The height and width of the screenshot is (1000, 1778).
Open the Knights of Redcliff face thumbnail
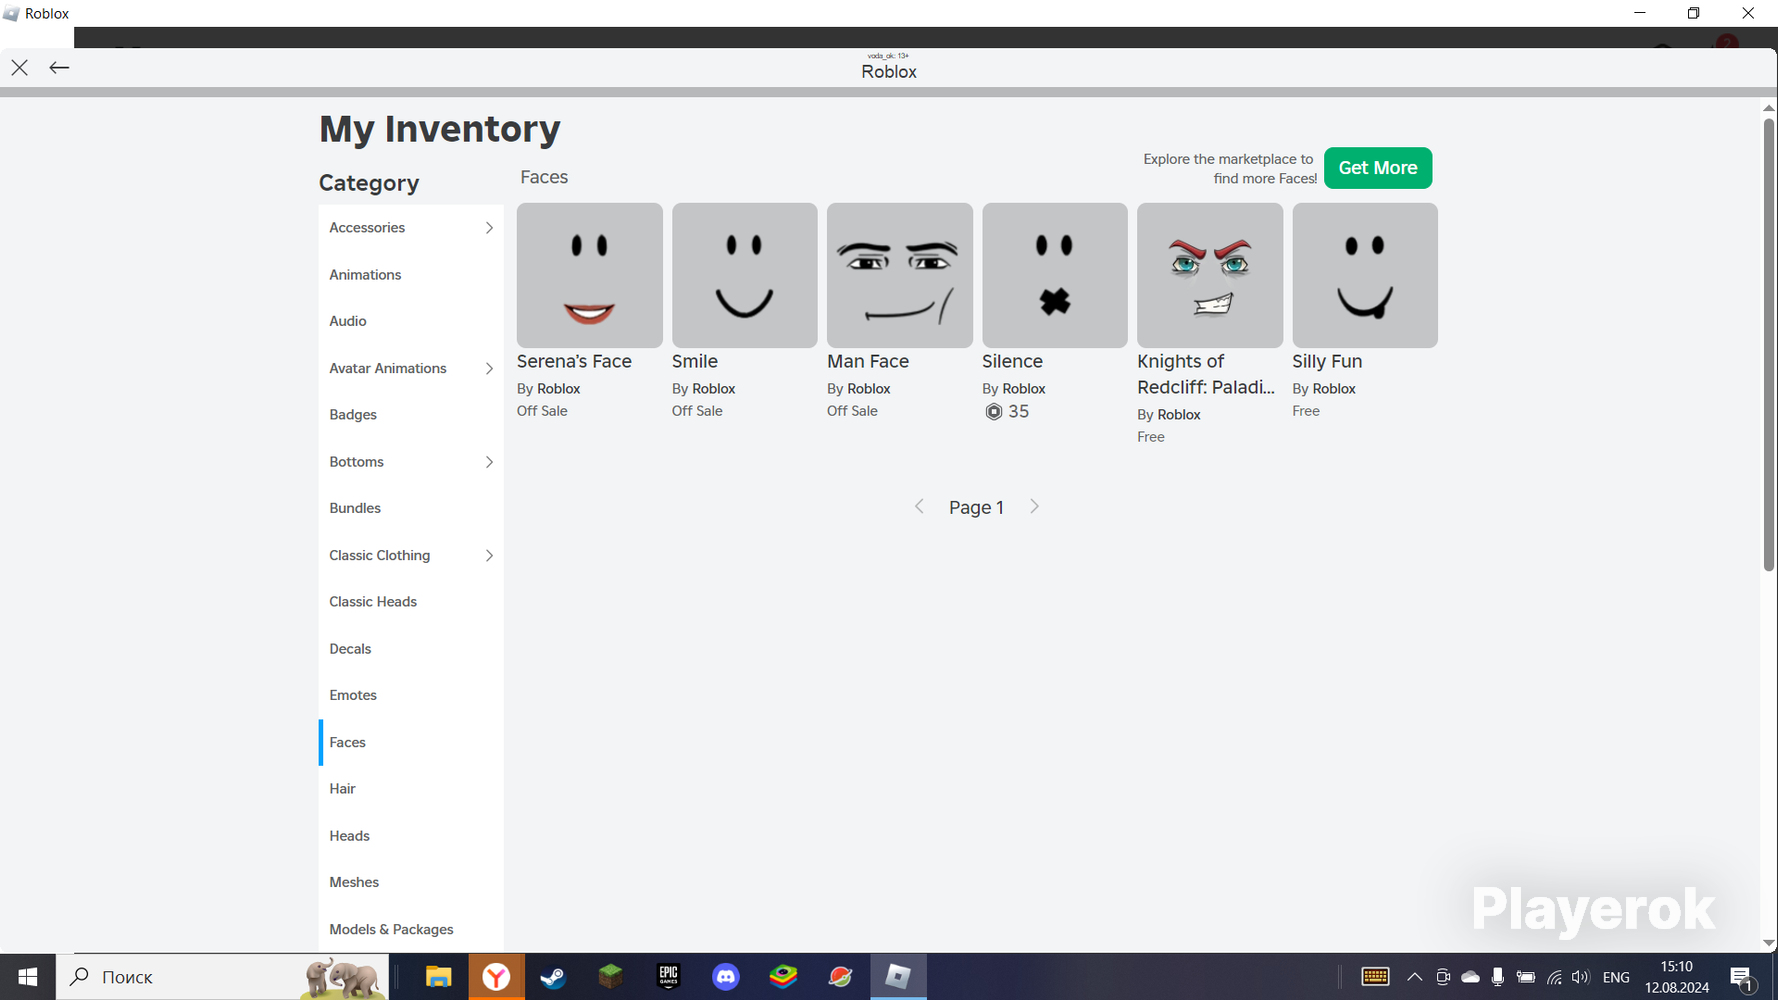pyautogui.click(x=1210, y=275)
